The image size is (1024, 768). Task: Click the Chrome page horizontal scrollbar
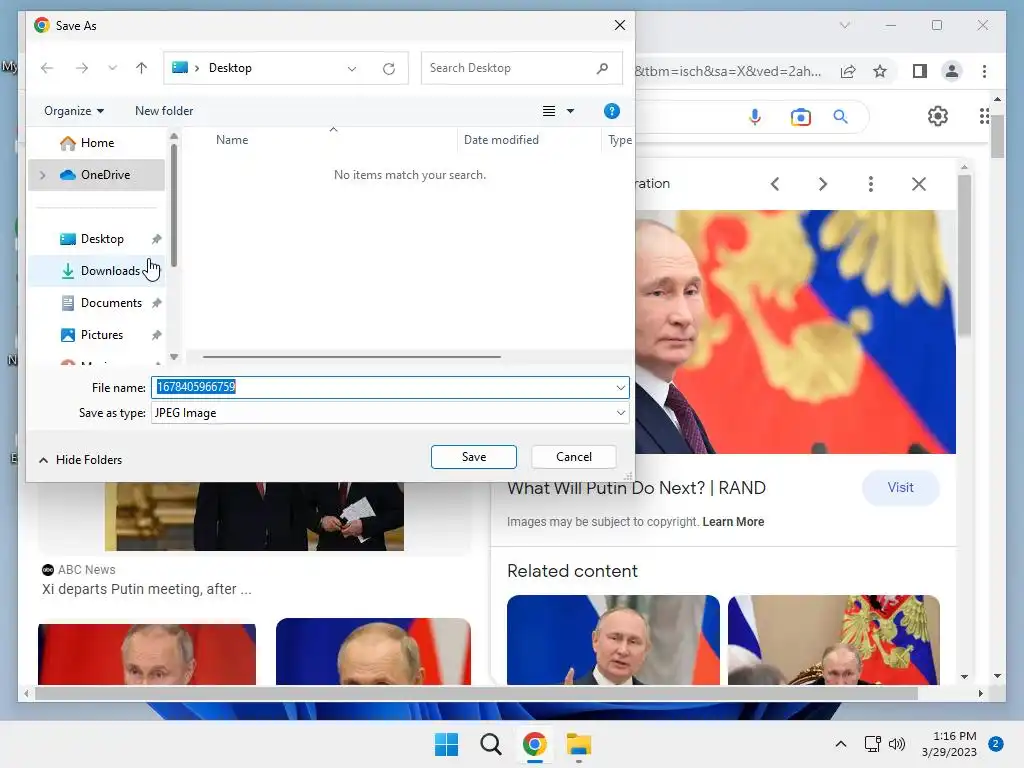pos(476,694)
